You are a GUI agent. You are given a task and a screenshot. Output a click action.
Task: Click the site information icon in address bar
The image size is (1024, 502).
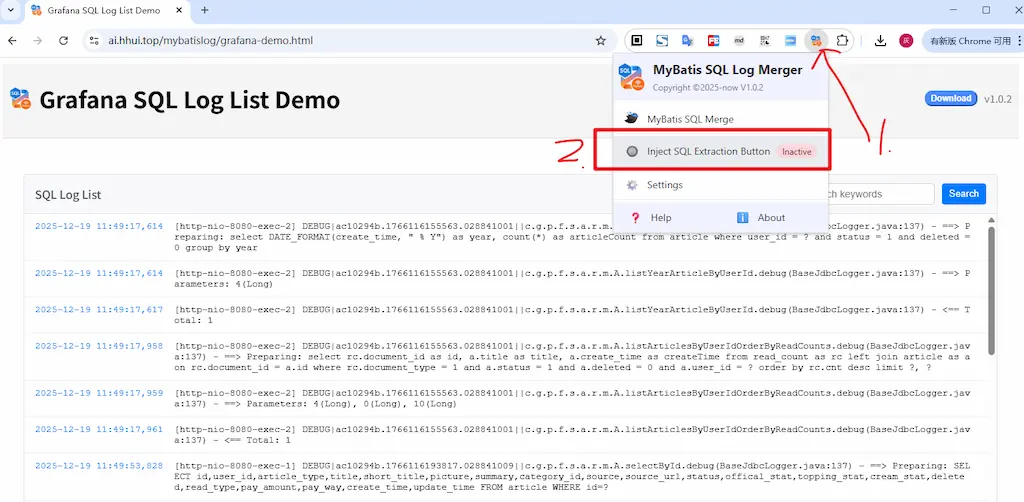coord(94,41)
